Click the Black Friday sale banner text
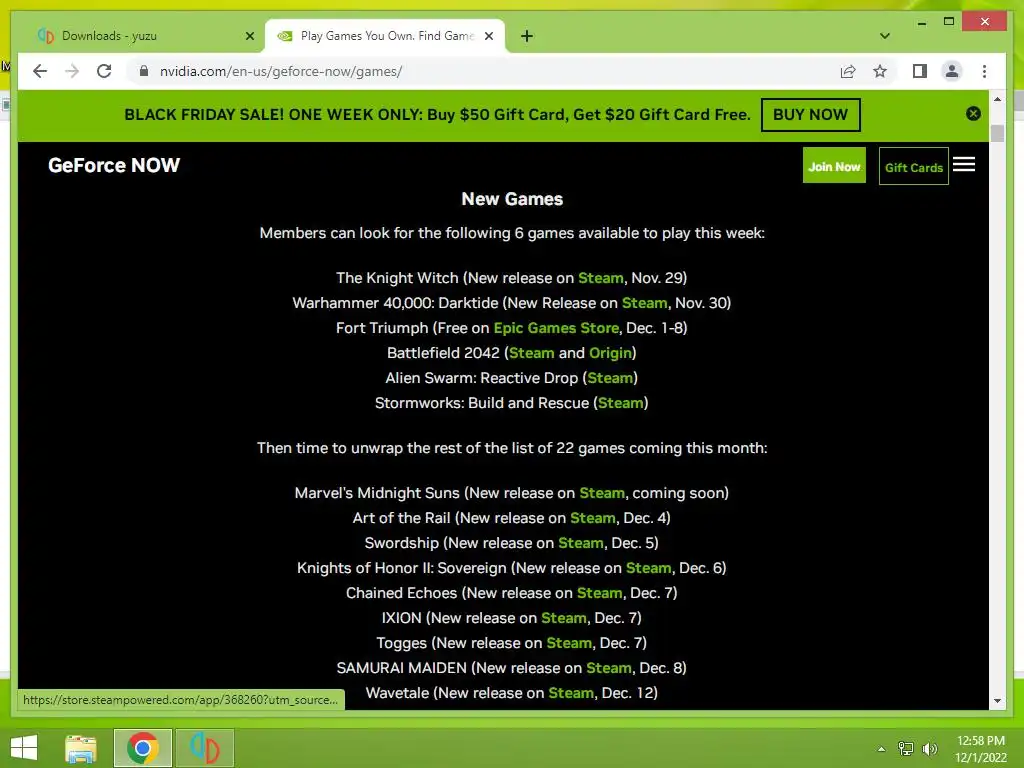The width and height of the screenshot is (1024, 768). (x=438, y=114)
